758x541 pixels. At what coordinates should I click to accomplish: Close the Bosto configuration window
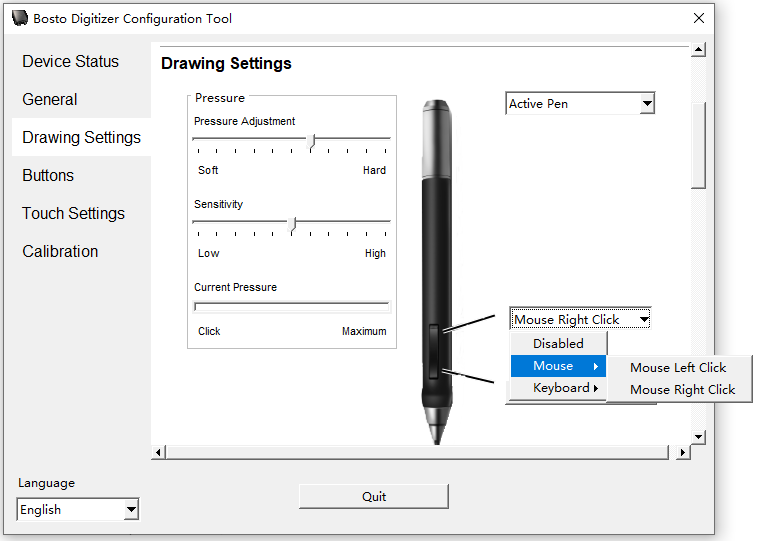pyautogui.click(x=699, y=18)
